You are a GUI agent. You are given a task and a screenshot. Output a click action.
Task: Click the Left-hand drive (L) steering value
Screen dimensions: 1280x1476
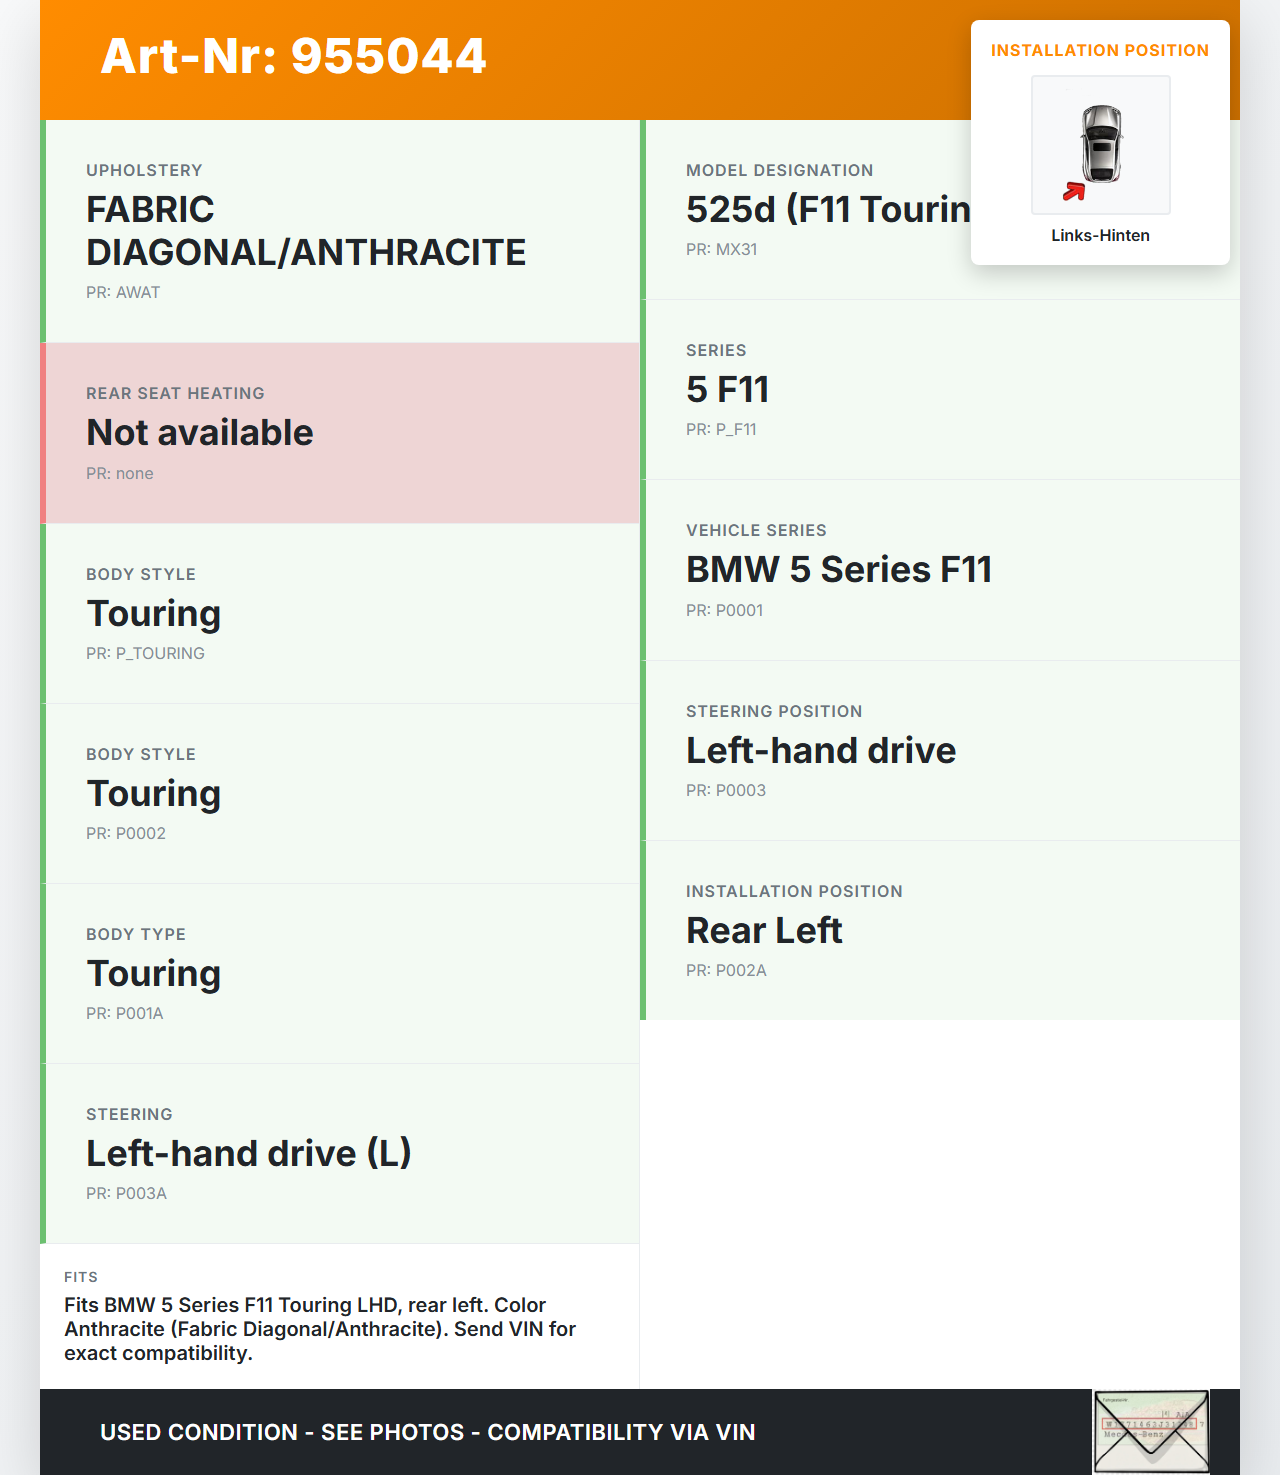(x=249, y=1153)
